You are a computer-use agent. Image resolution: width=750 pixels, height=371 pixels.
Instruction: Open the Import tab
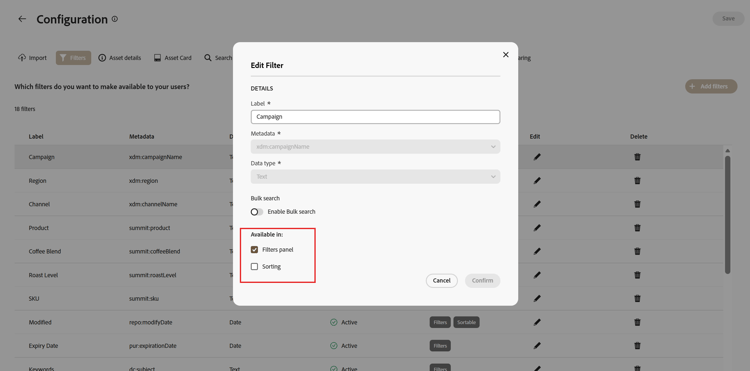point(33,58)
